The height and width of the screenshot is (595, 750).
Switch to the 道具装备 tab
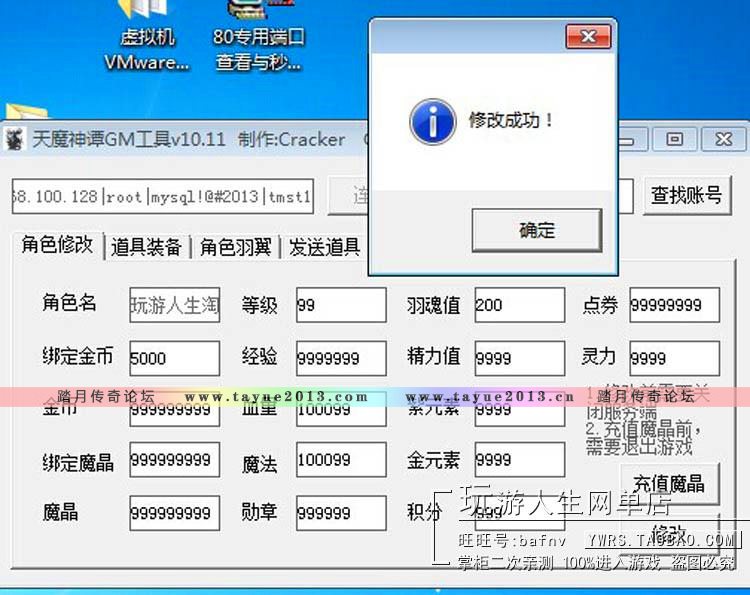pos(146,247)
